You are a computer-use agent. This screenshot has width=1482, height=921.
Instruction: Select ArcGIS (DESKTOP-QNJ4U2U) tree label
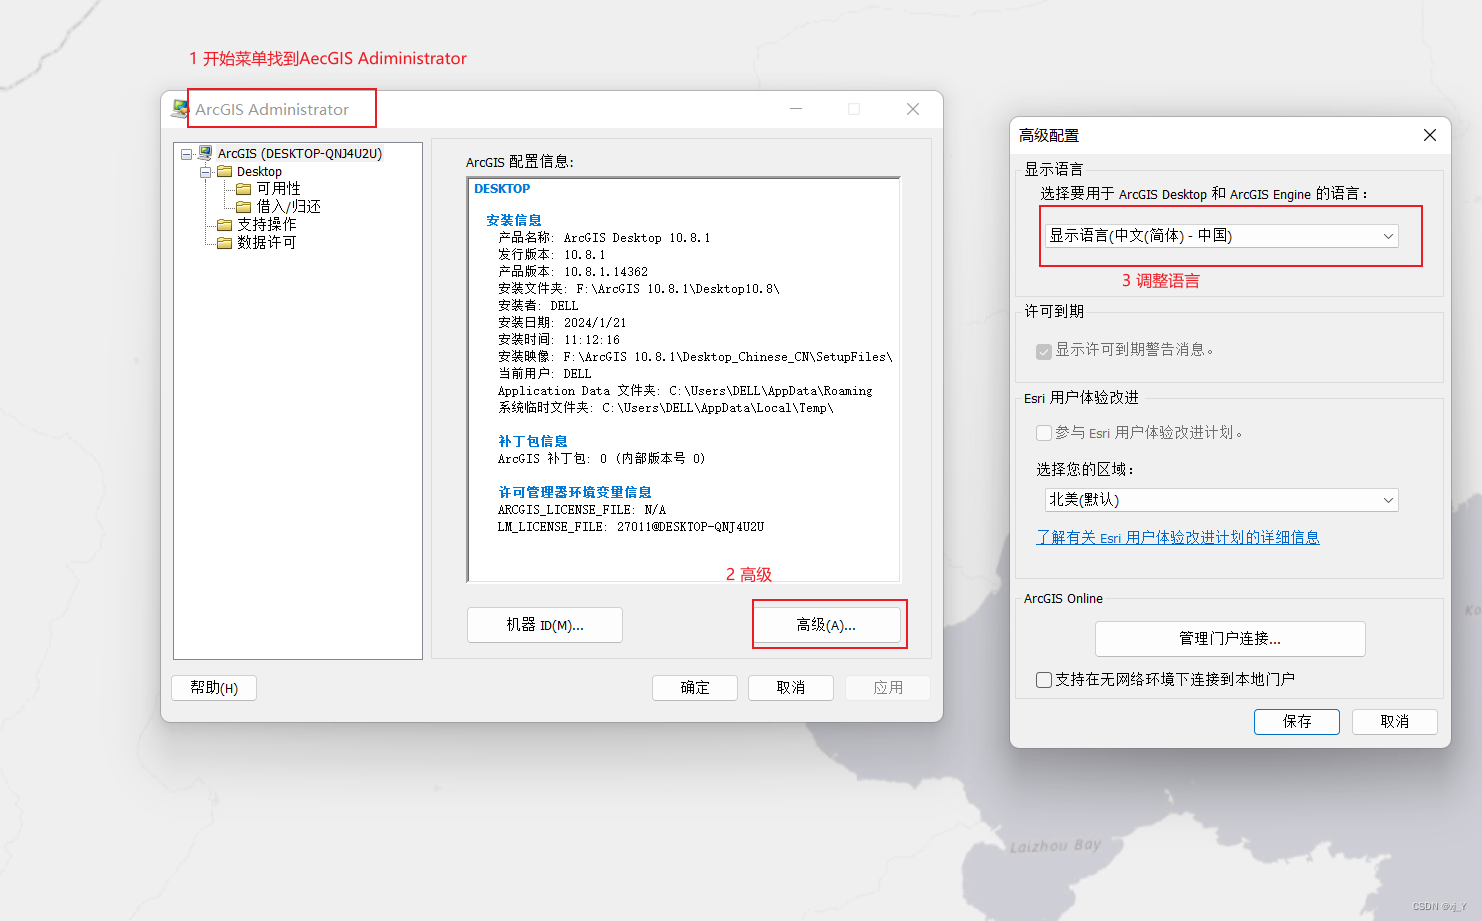tap(300, 154)
